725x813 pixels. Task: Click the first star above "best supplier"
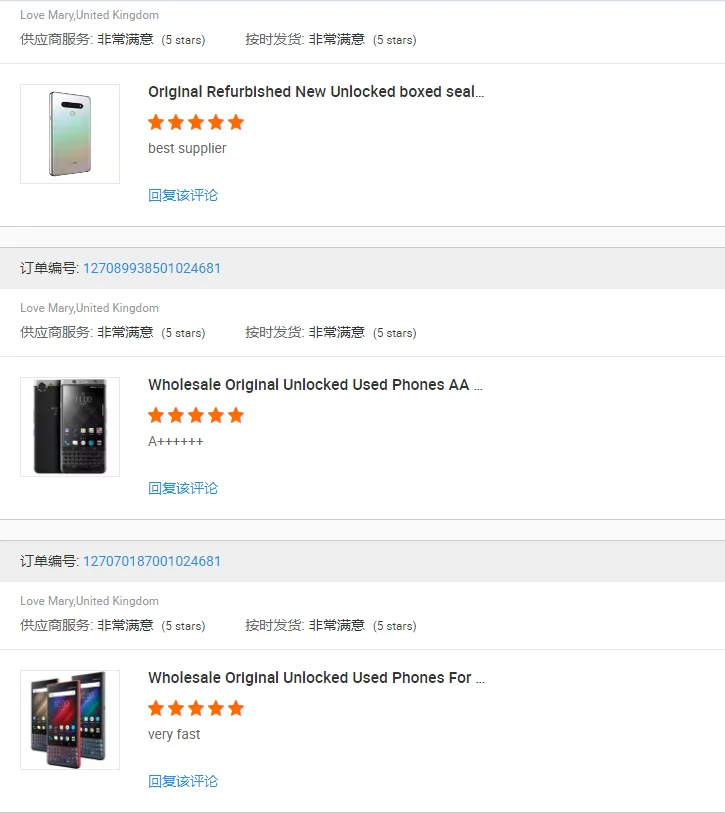[156, 123]
